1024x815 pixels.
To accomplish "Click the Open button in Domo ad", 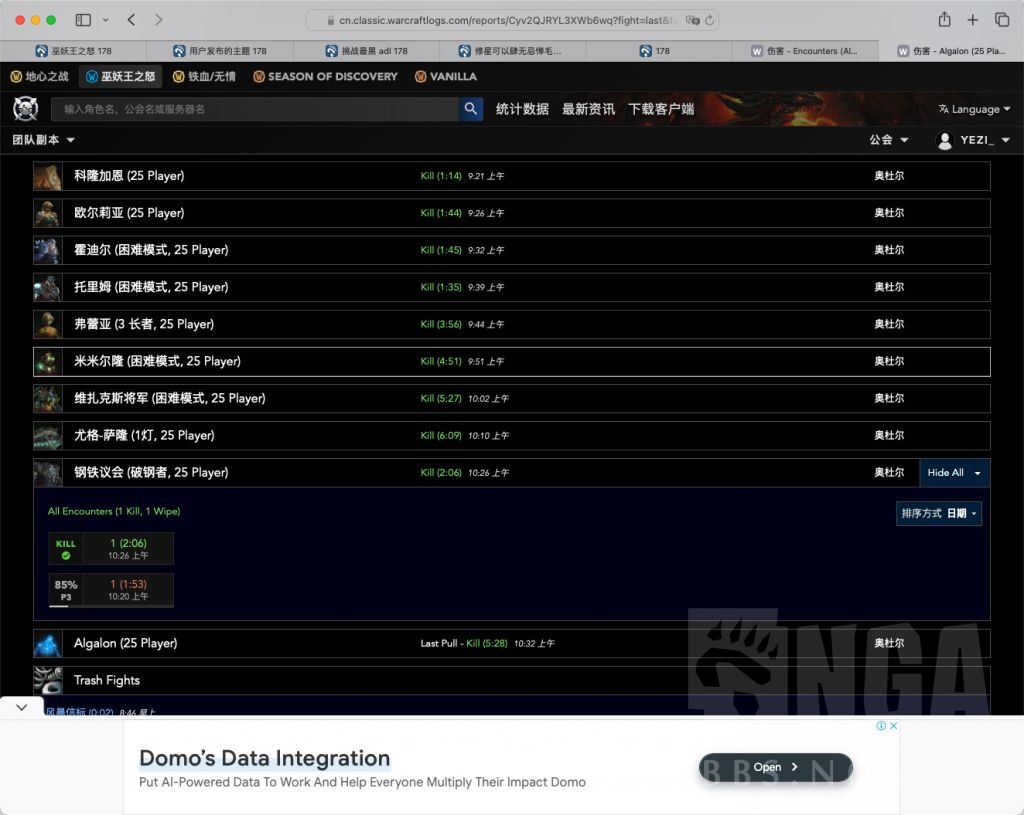I will 775,767.
